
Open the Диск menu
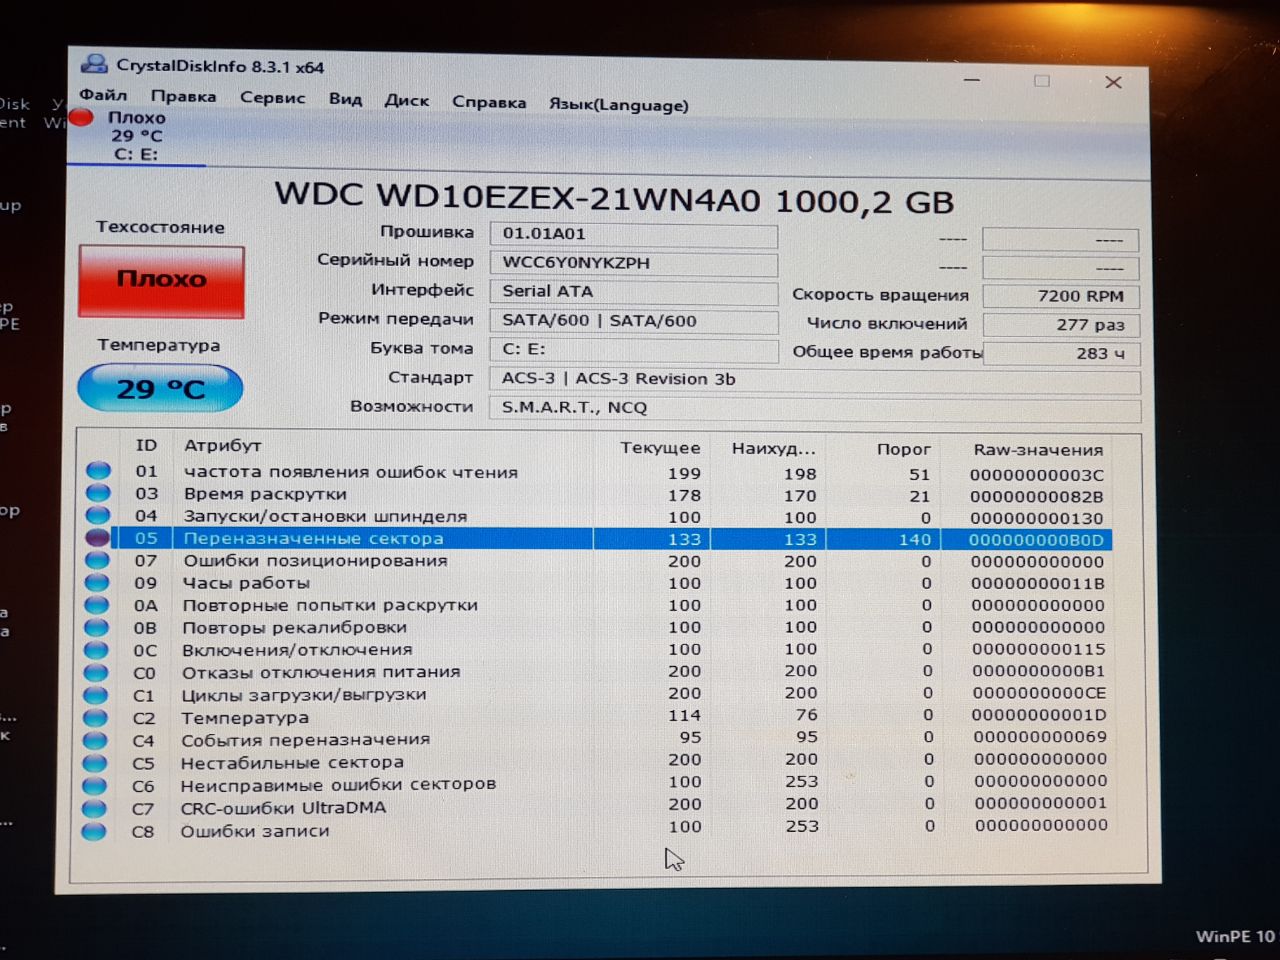407,100
